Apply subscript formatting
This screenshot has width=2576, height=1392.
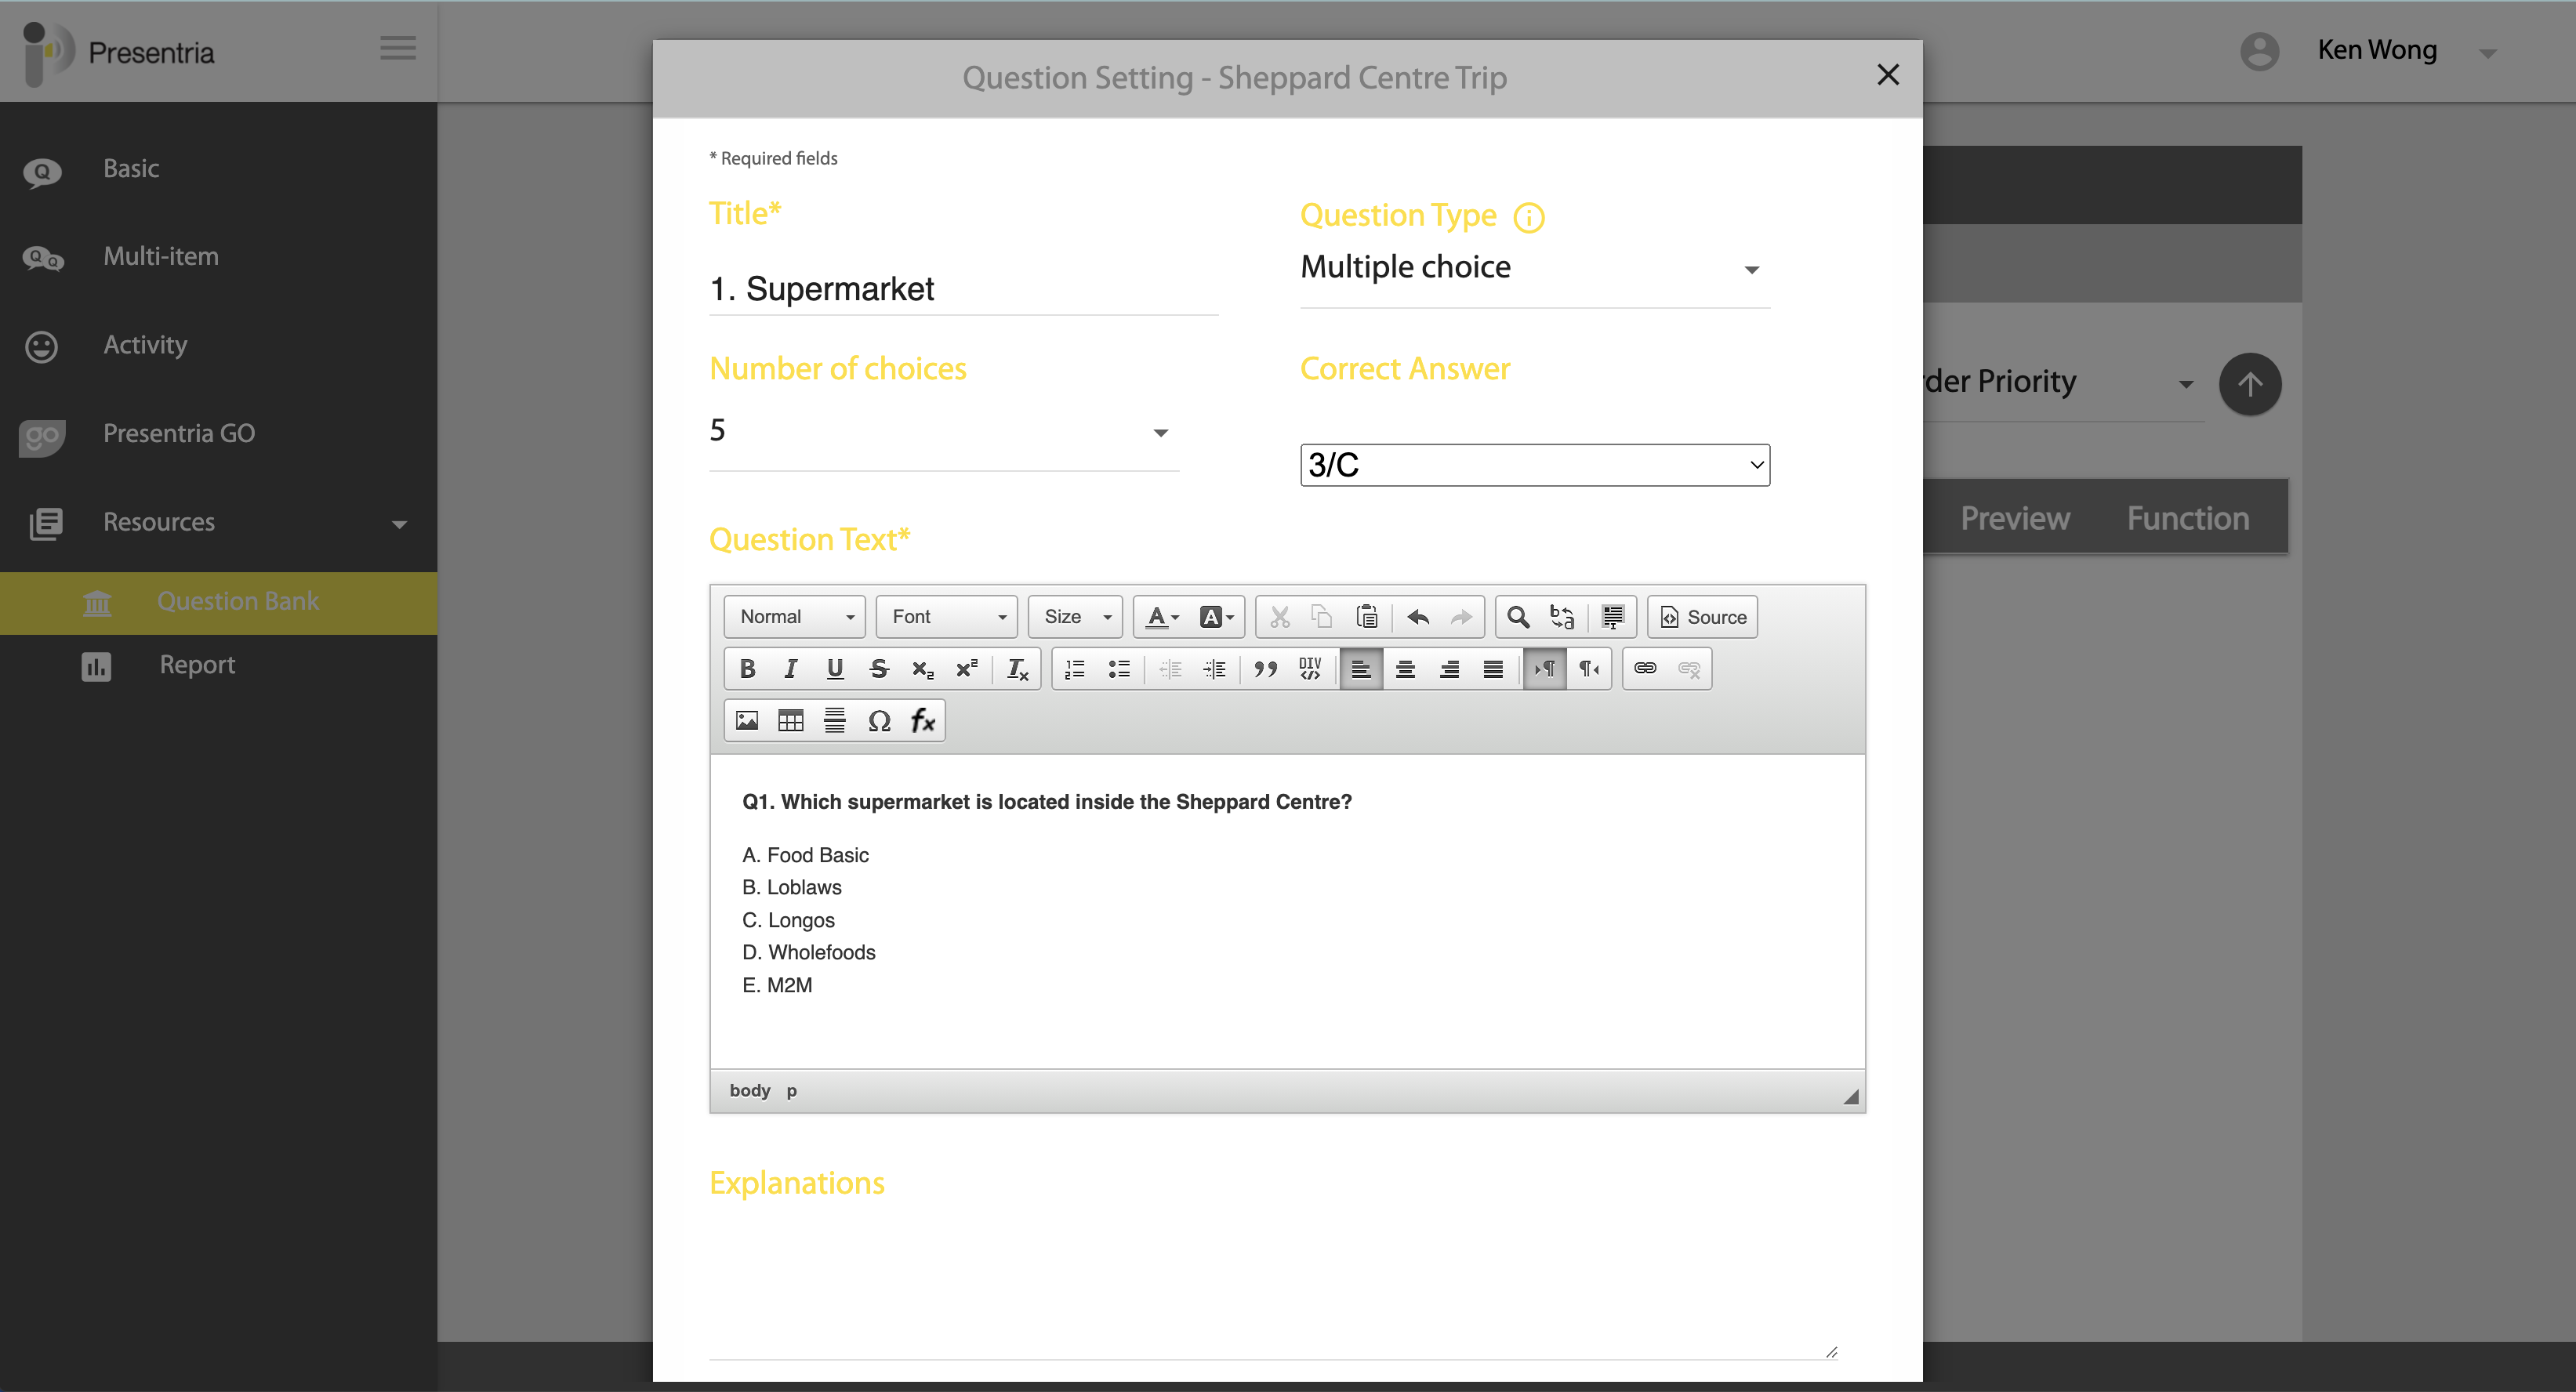[x=923, y=669]
